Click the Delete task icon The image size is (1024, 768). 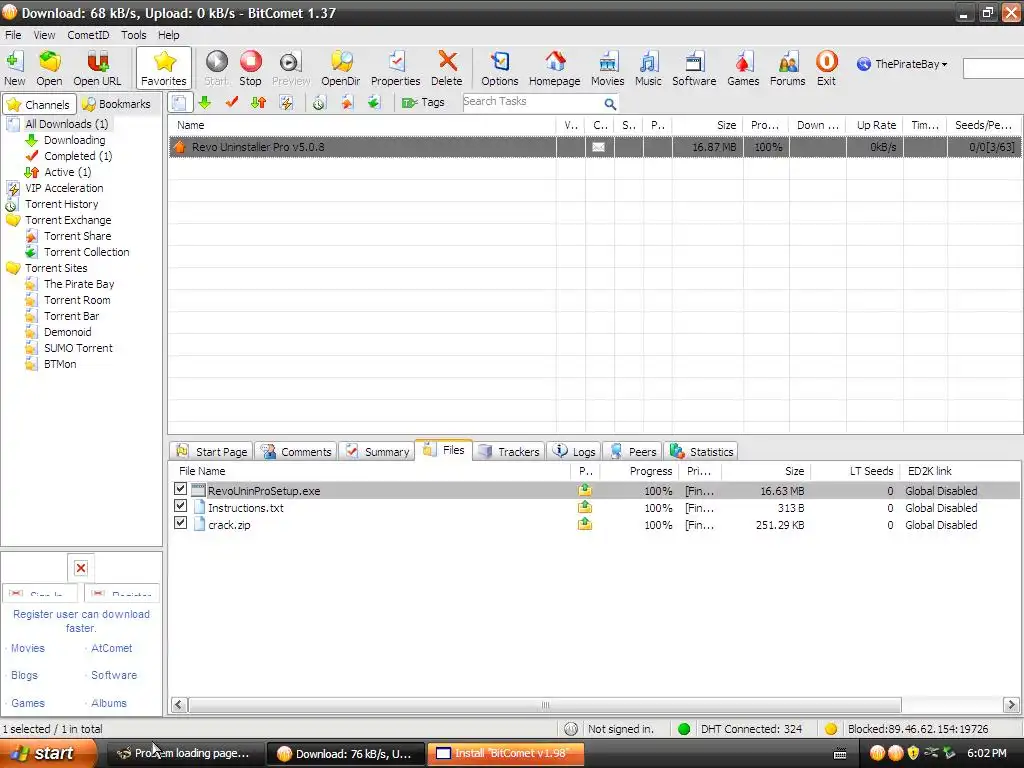(x=447, y=68)
